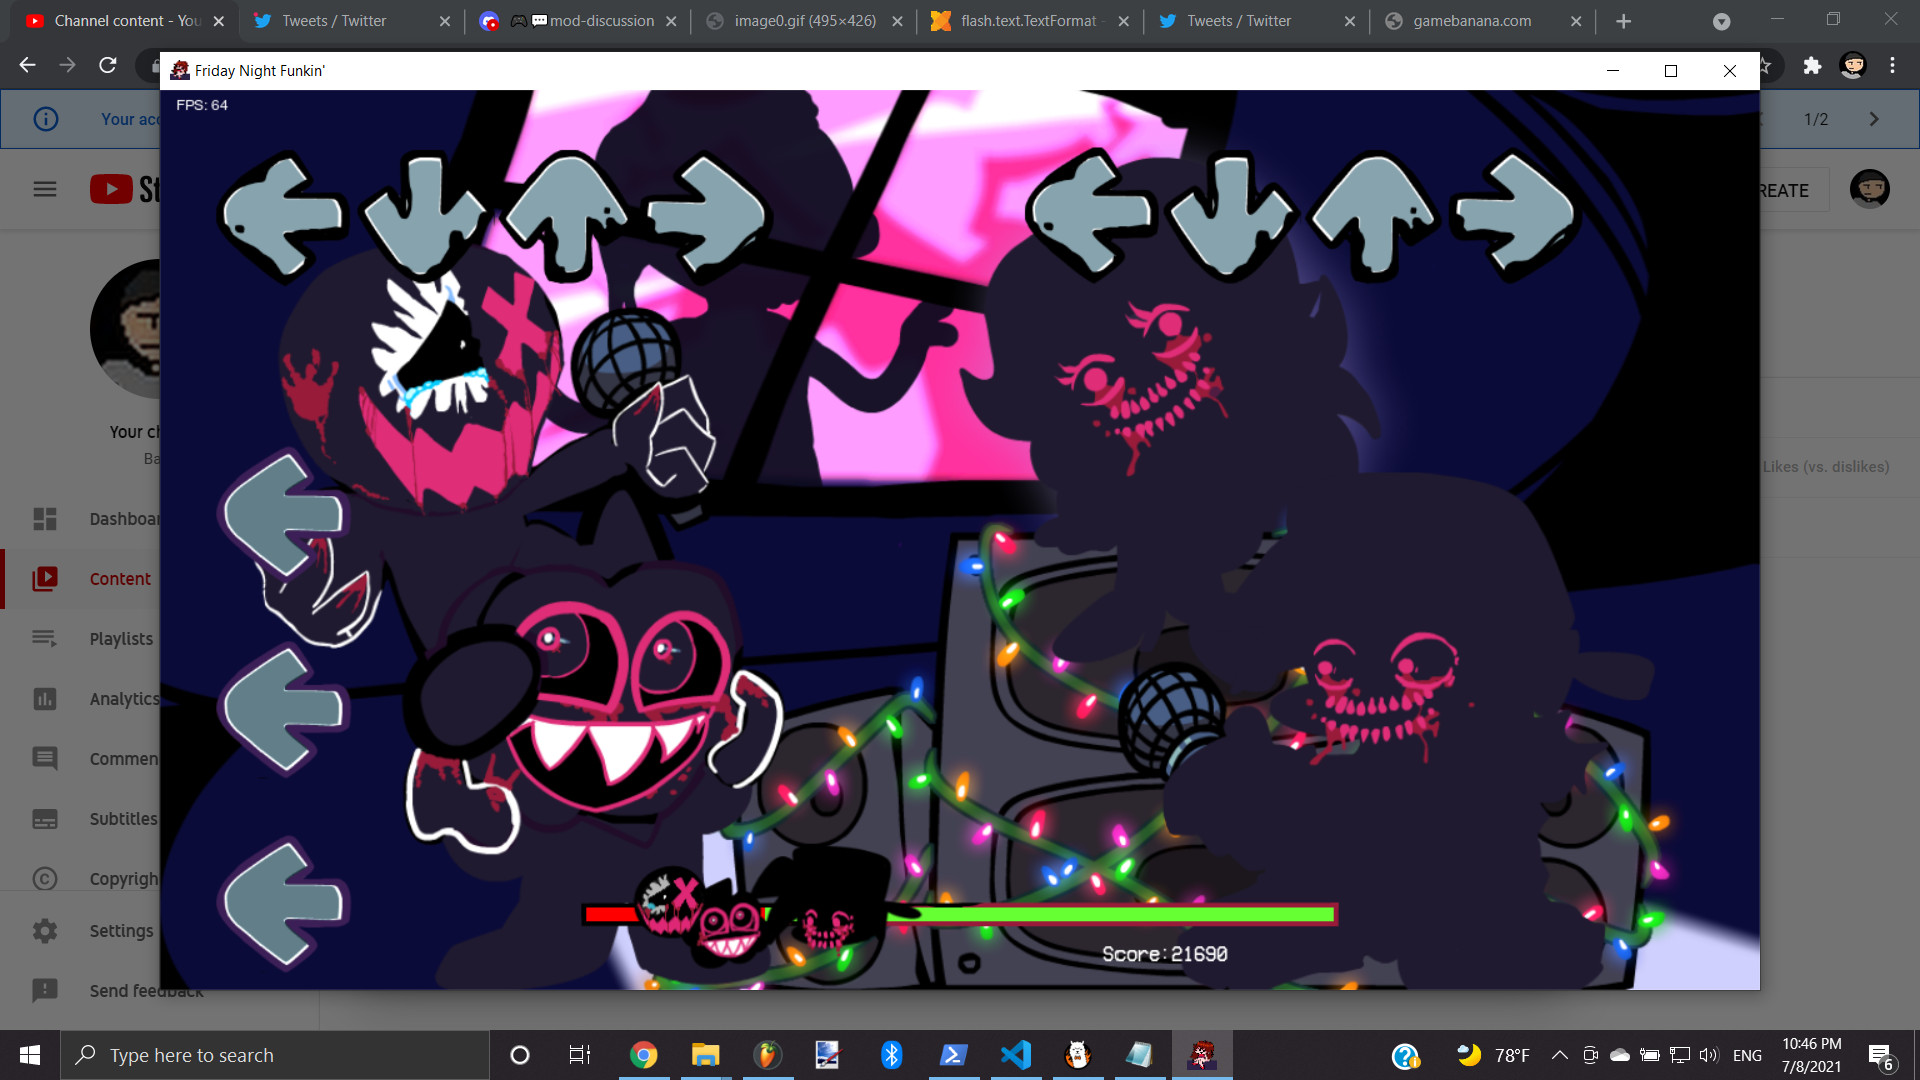Go back in browser history
Viewport: 1920px width, 1080px height.
[27, 65]
